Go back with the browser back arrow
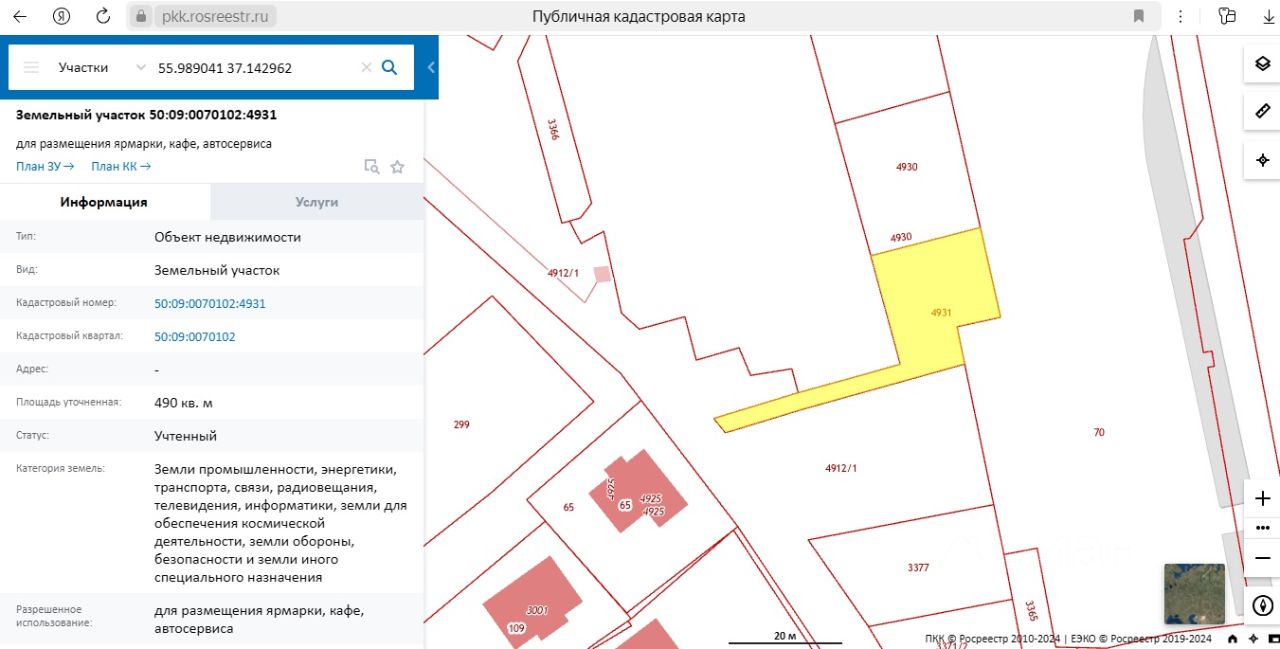 [20, 16]
